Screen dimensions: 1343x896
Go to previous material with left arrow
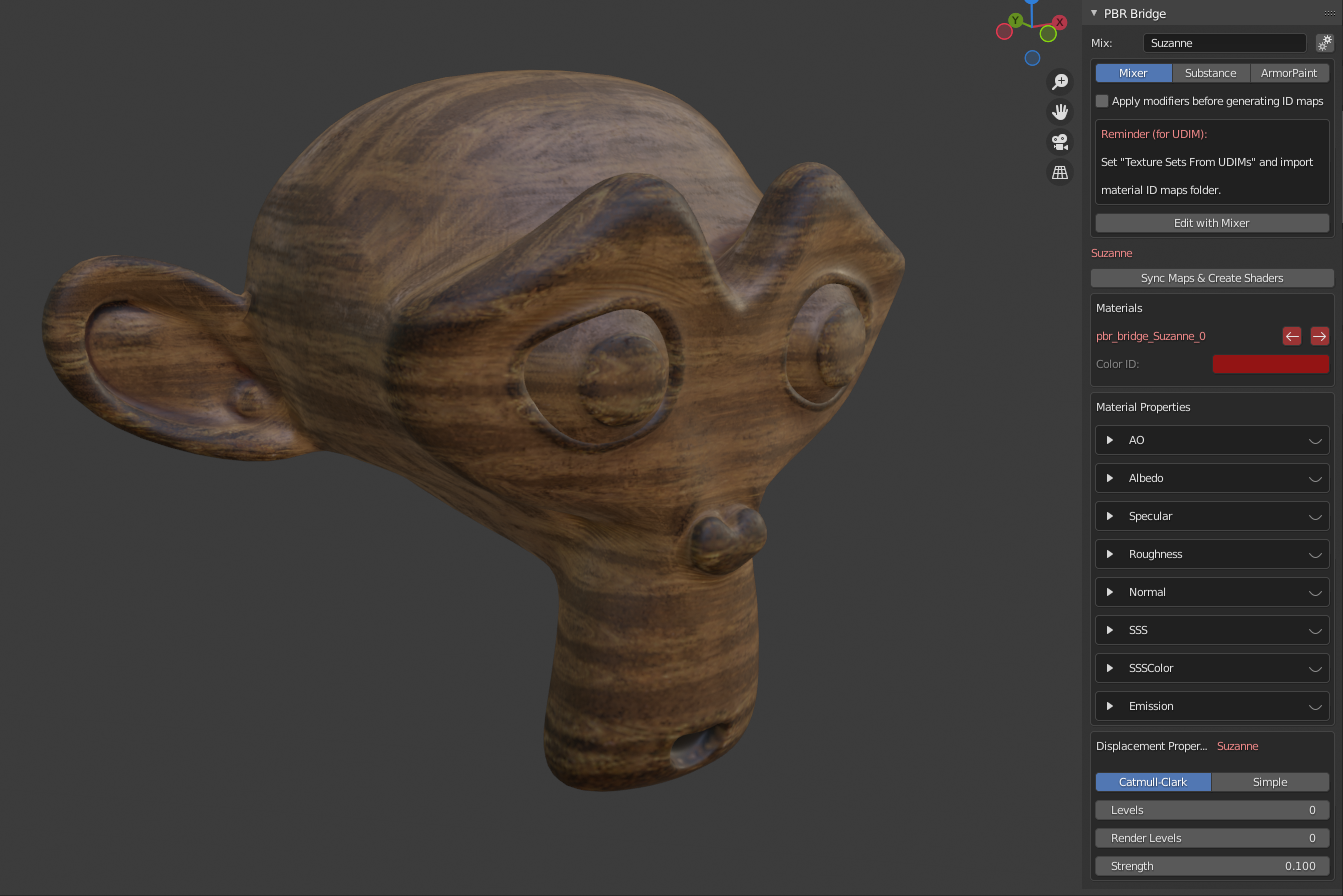pyautogui.click(x=1292, y=336)
